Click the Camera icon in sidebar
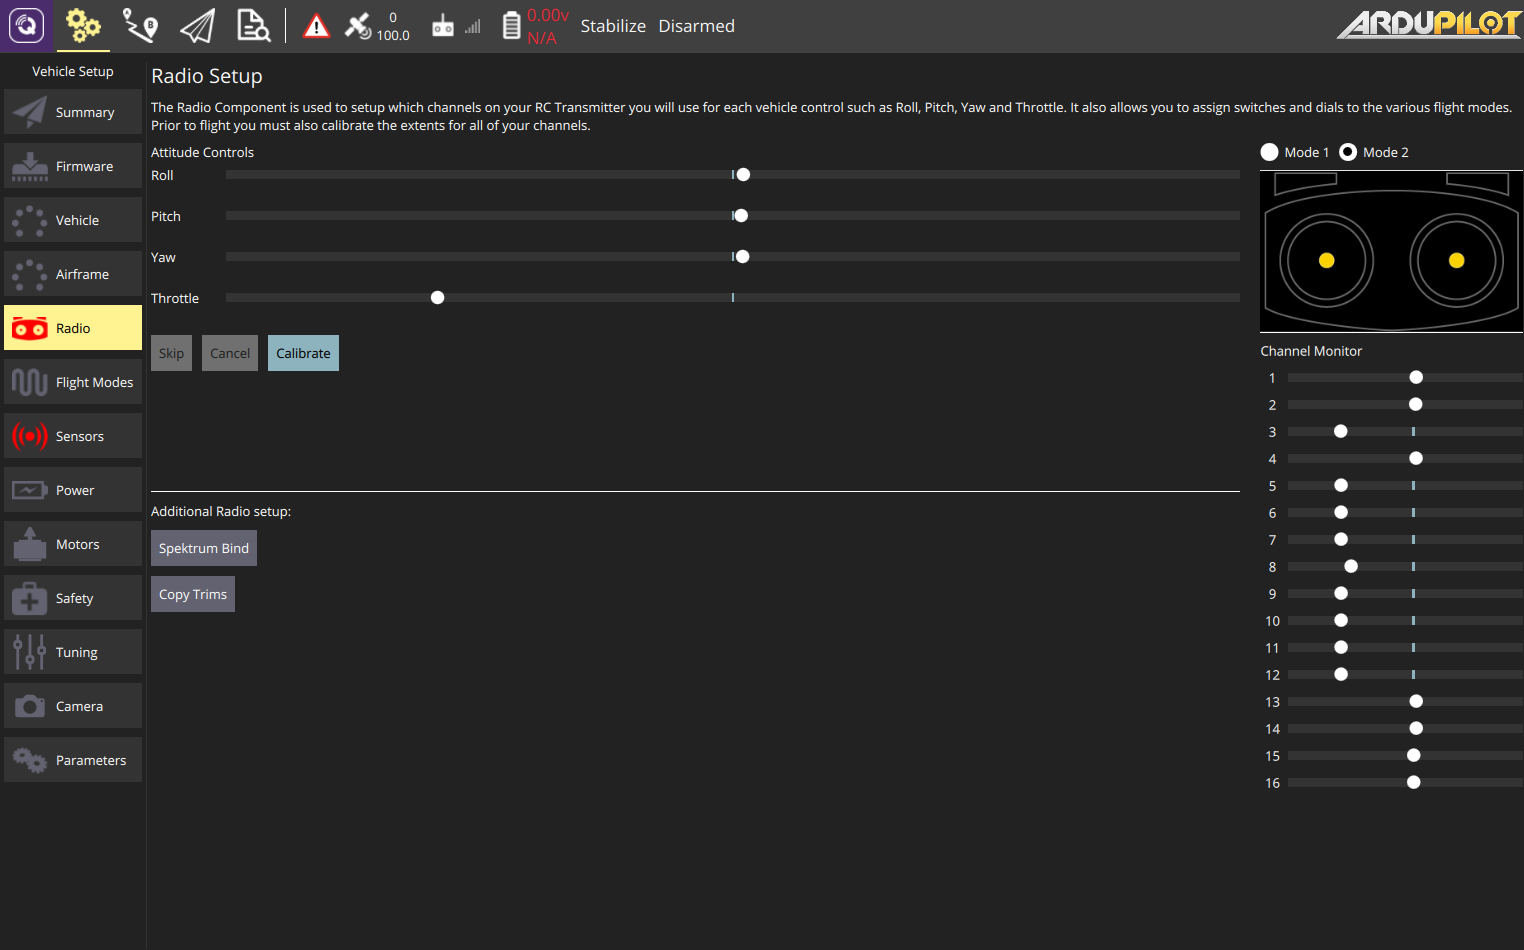 tap(30, 706)
